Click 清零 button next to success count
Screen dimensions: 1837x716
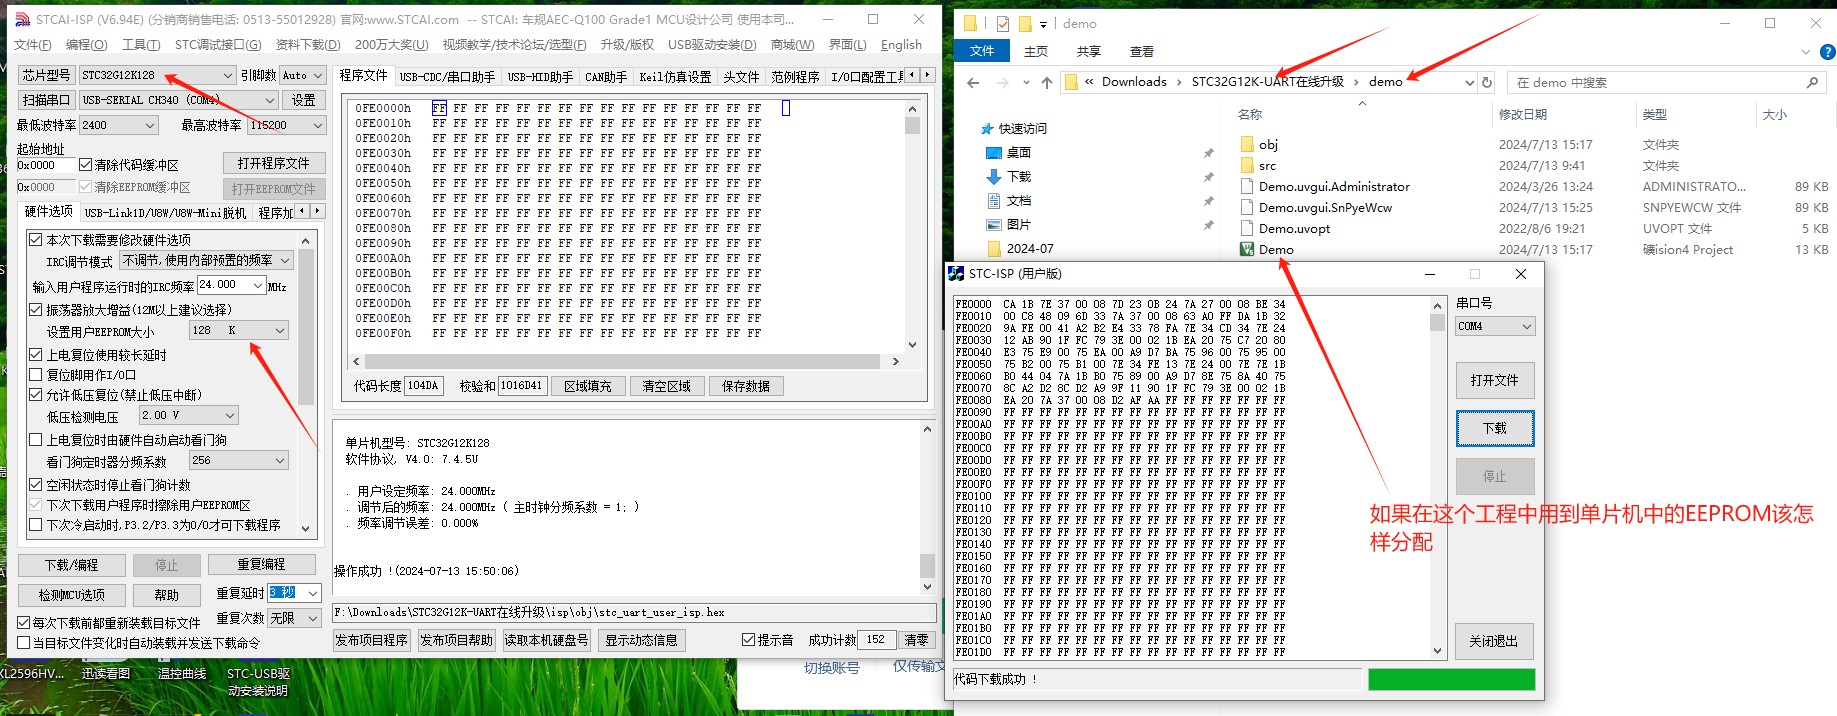[916, 640]
